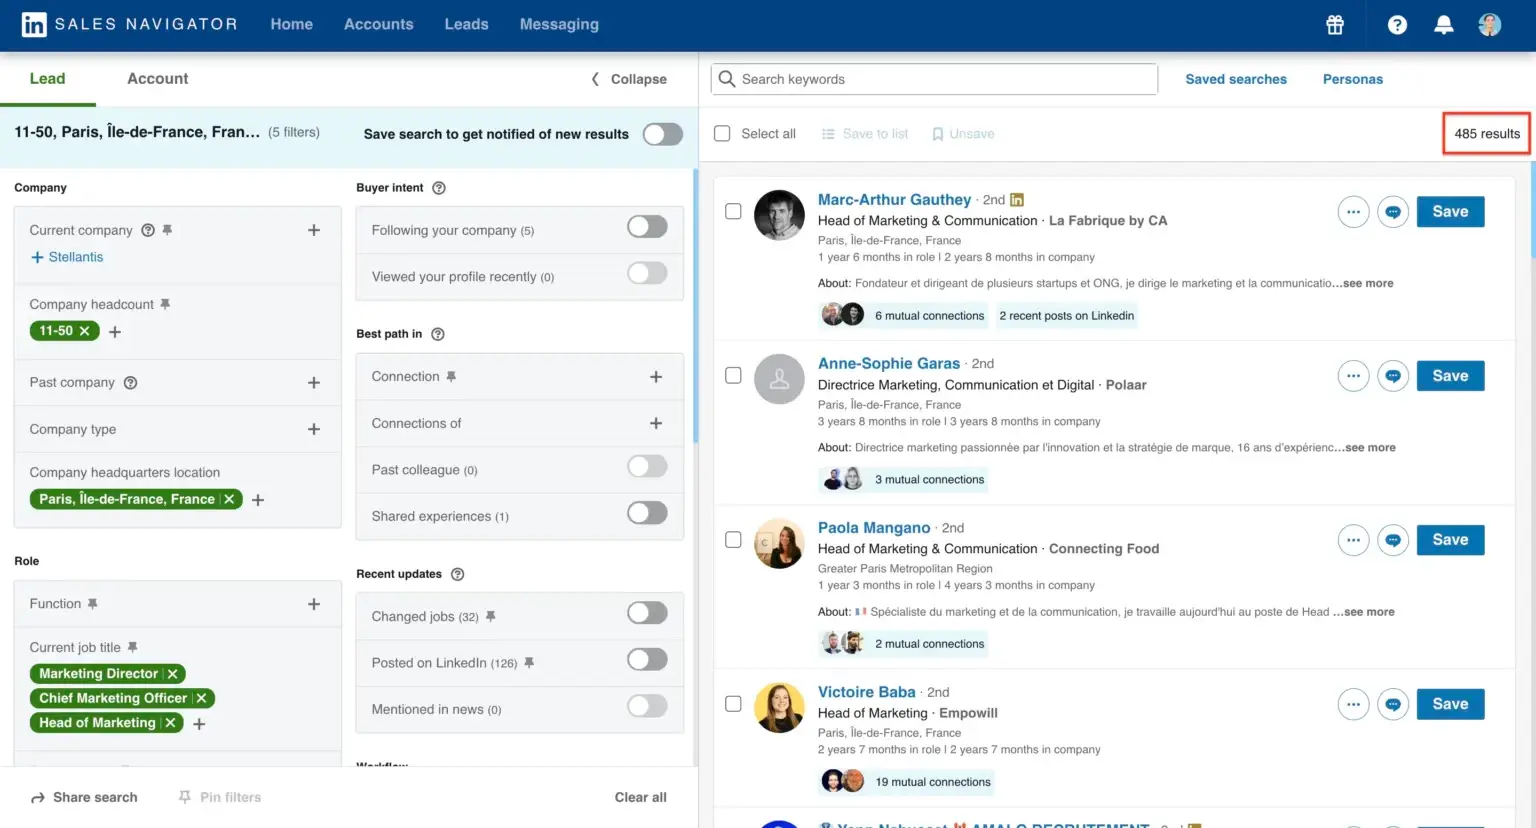This screenshot has width=1536, height=828.
Task: Expand the Connection filter
Action: click(x=656, y=377)
